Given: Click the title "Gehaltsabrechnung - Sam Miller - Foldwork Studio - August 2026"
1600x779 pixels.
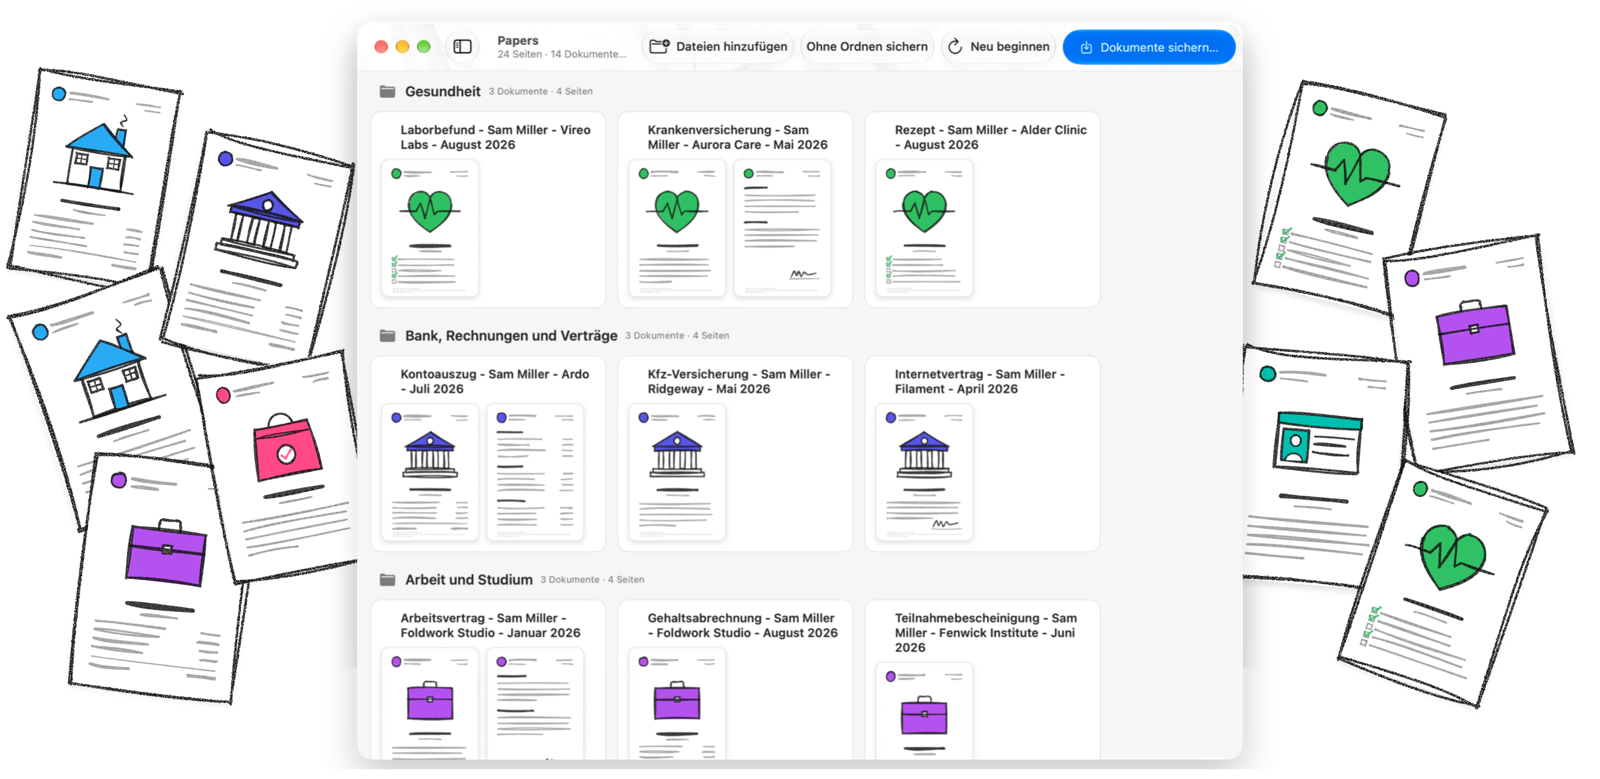Looking at the screenshot, I should [742, 625].
